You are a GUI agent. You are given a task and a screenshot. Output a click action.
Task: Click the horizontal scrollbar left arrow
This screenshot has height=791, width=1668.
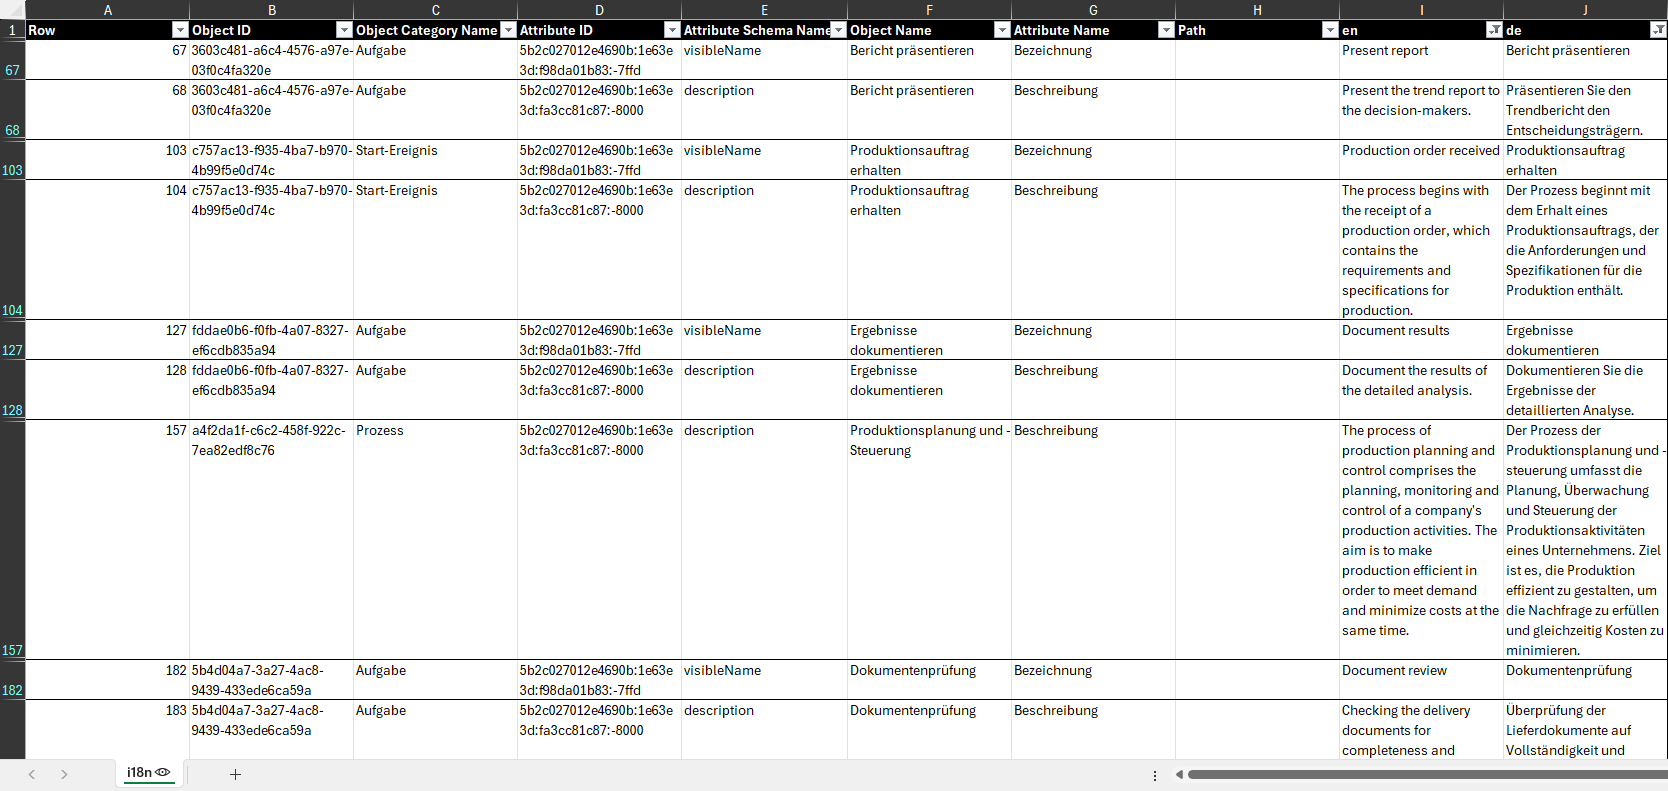point(1179,774)
